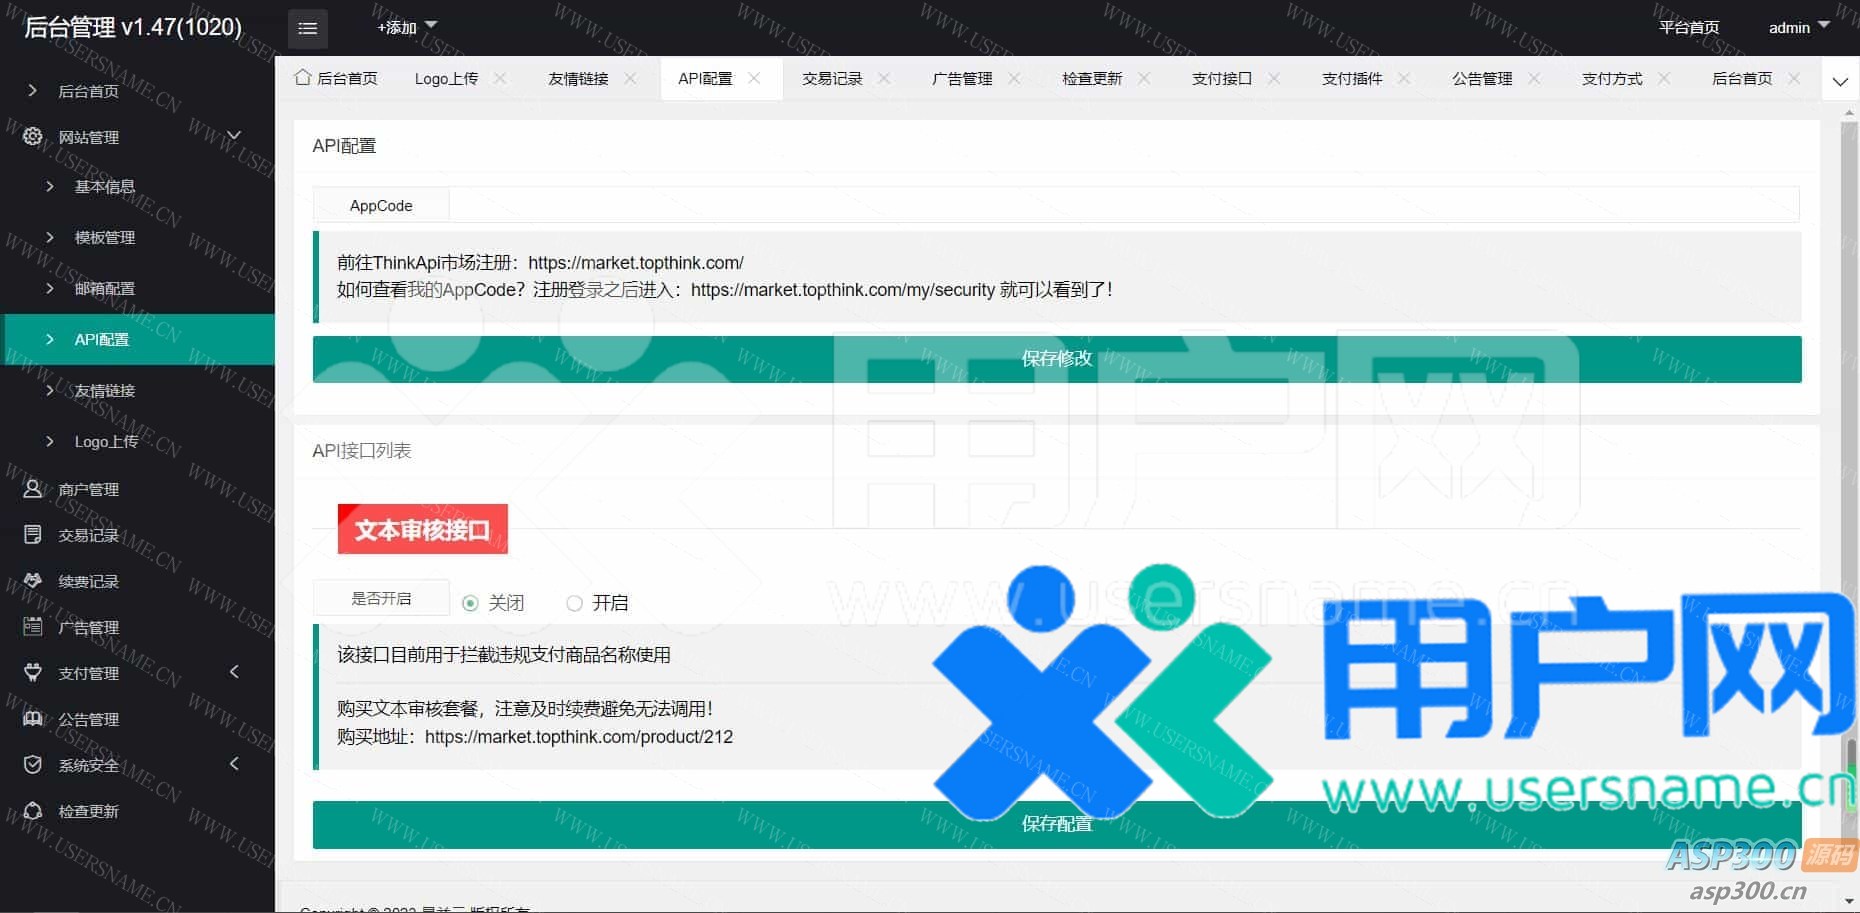The image size is (1860, 913).
Task: Open the market.topthink.com registration link
Action: point(636,262)
